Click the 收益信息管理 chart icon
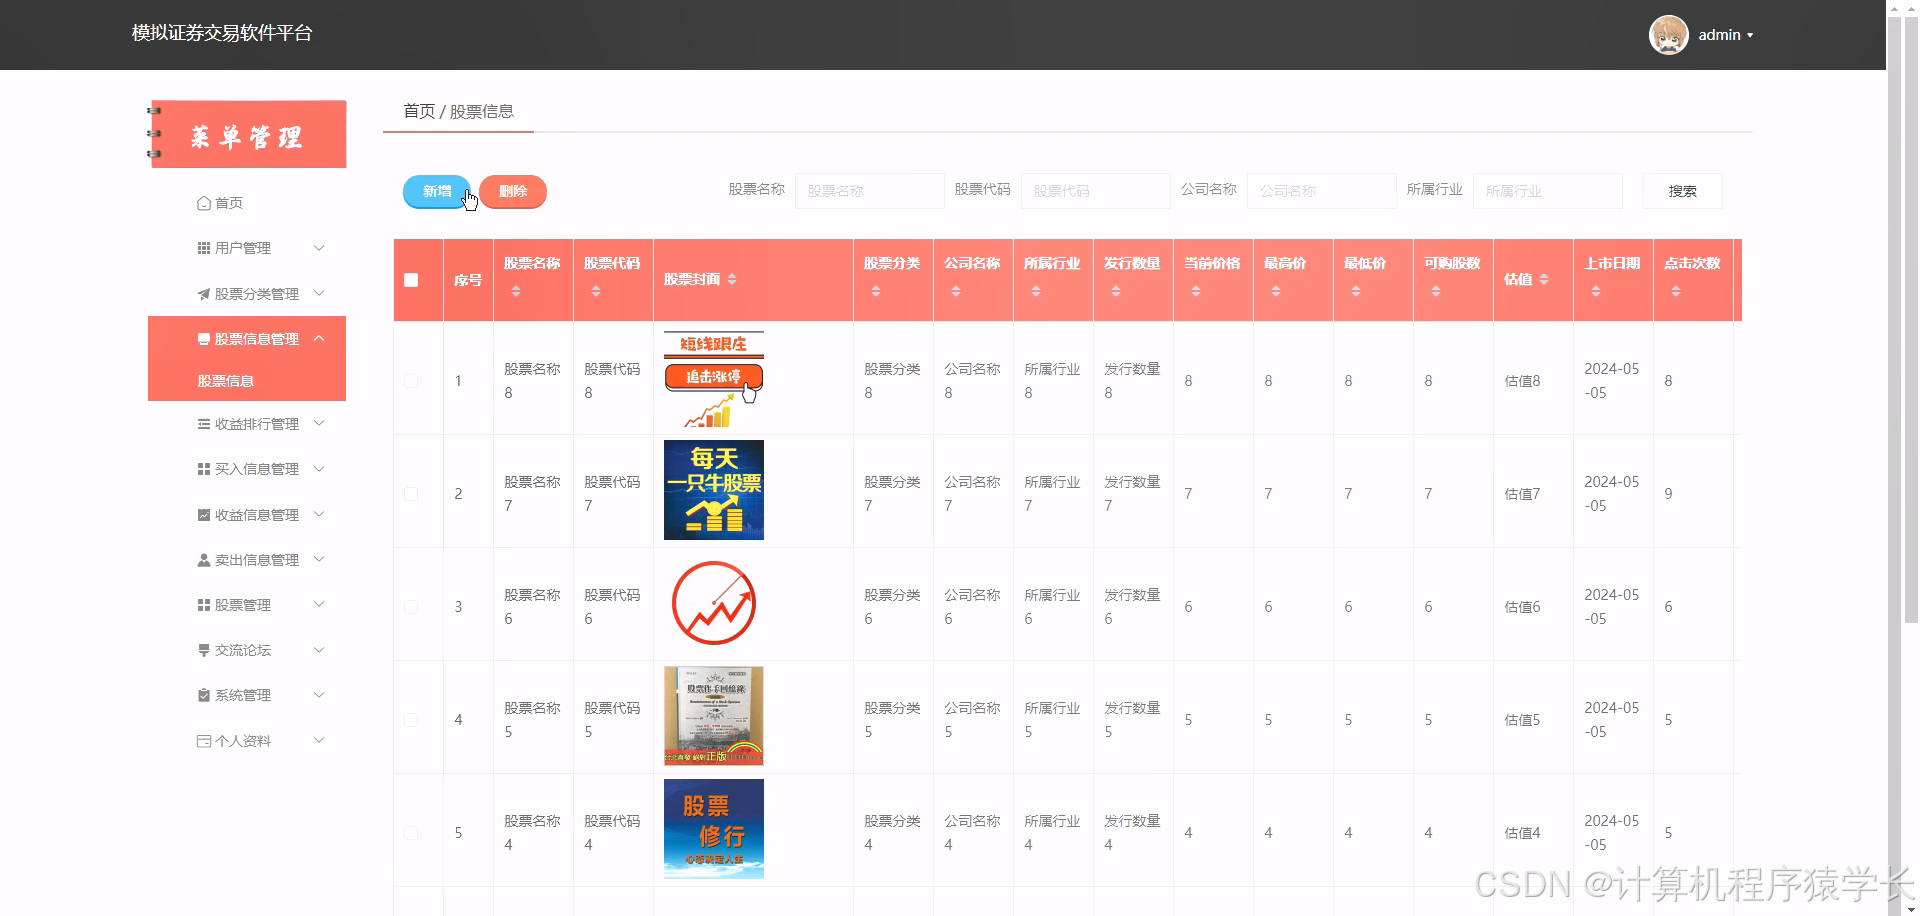1920x916 pixels. point(203,514)
